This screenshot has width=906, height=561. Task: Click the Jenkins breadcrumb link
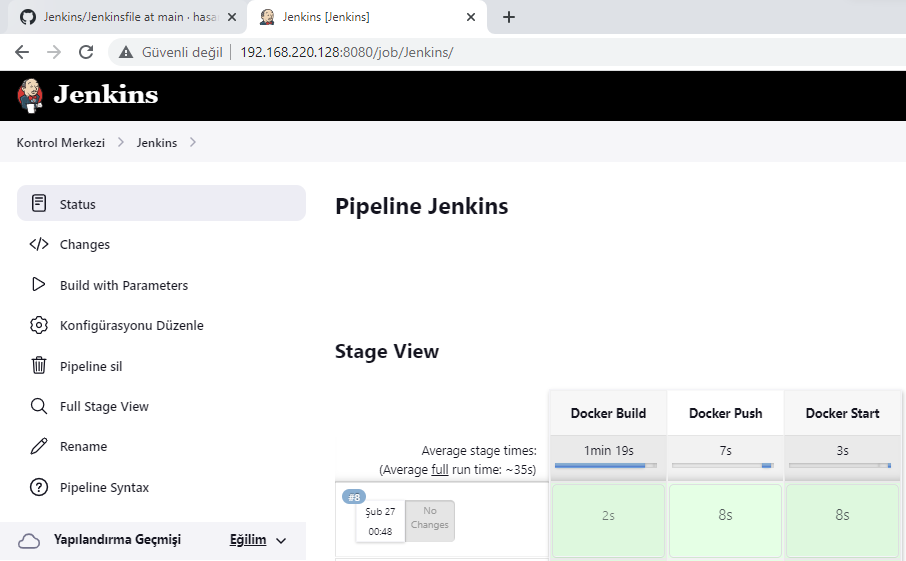pos(157,143)
